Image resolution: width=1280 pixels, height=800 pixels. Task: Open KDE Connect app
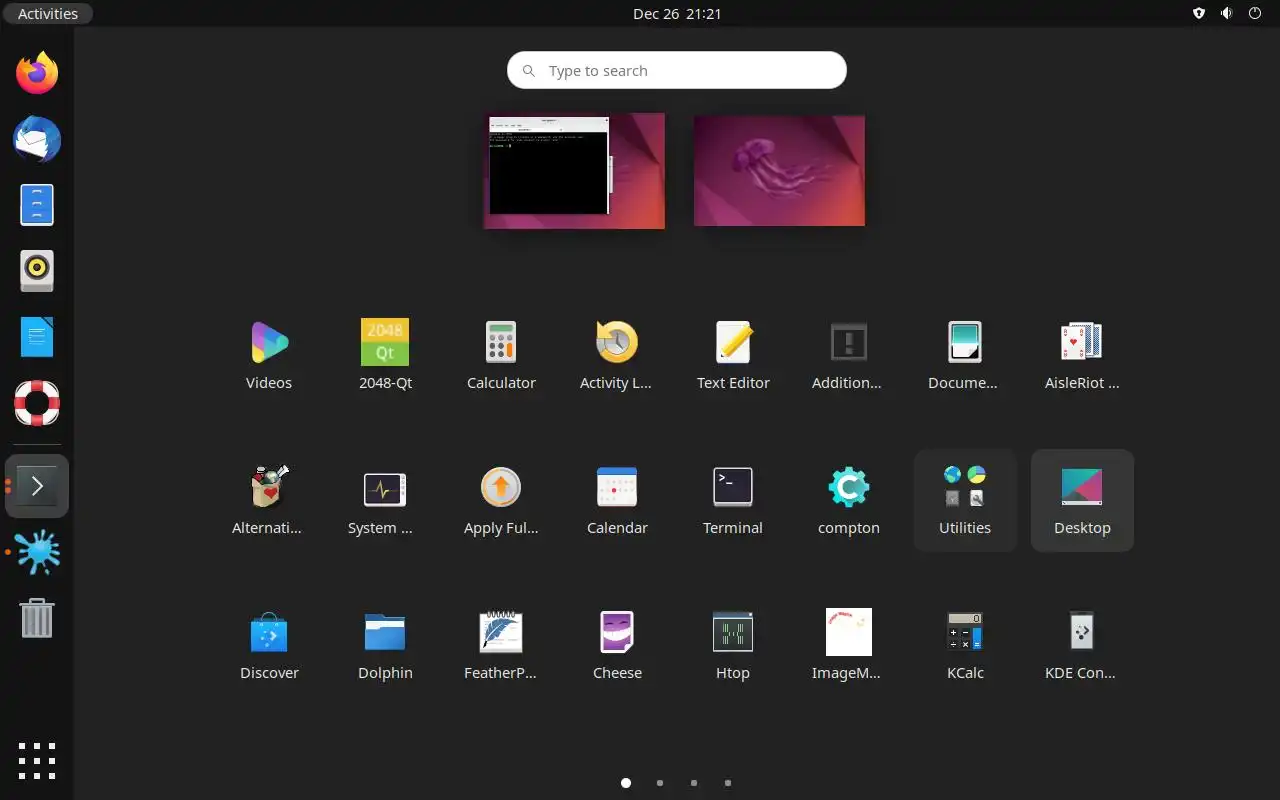click(x=1082, y=645)
